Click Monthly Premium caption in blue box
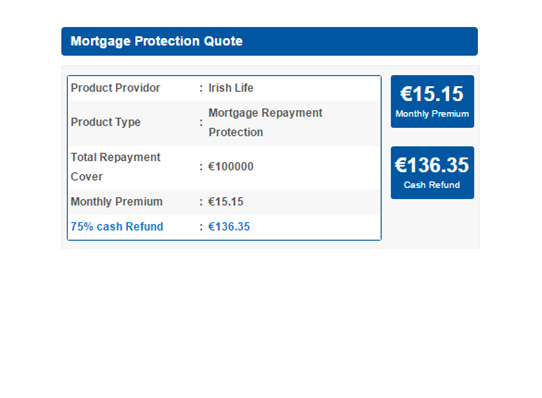The height and width of the screenshot is (398, 542). tap(432, 114)
